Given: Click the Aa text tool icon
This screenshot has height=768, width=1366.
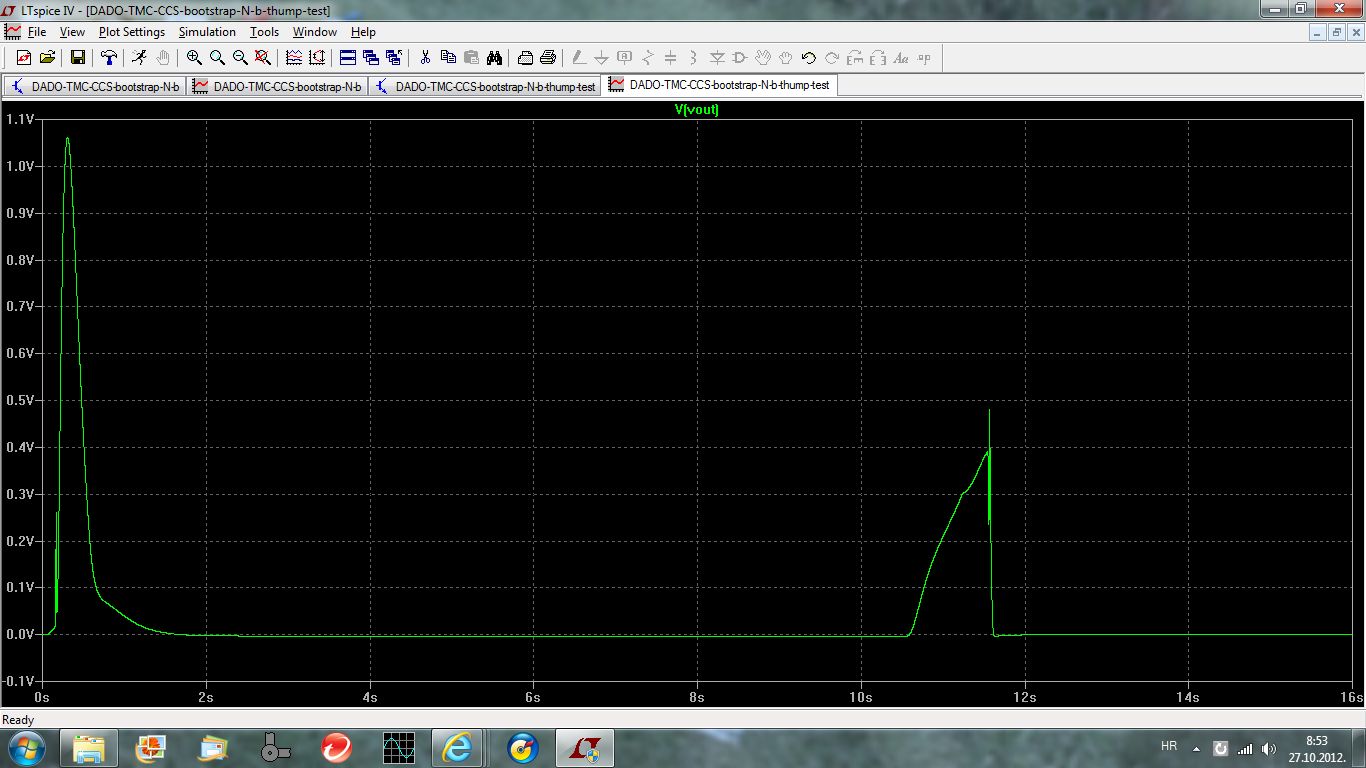Looking at the screenshot, I should point(901,58).
